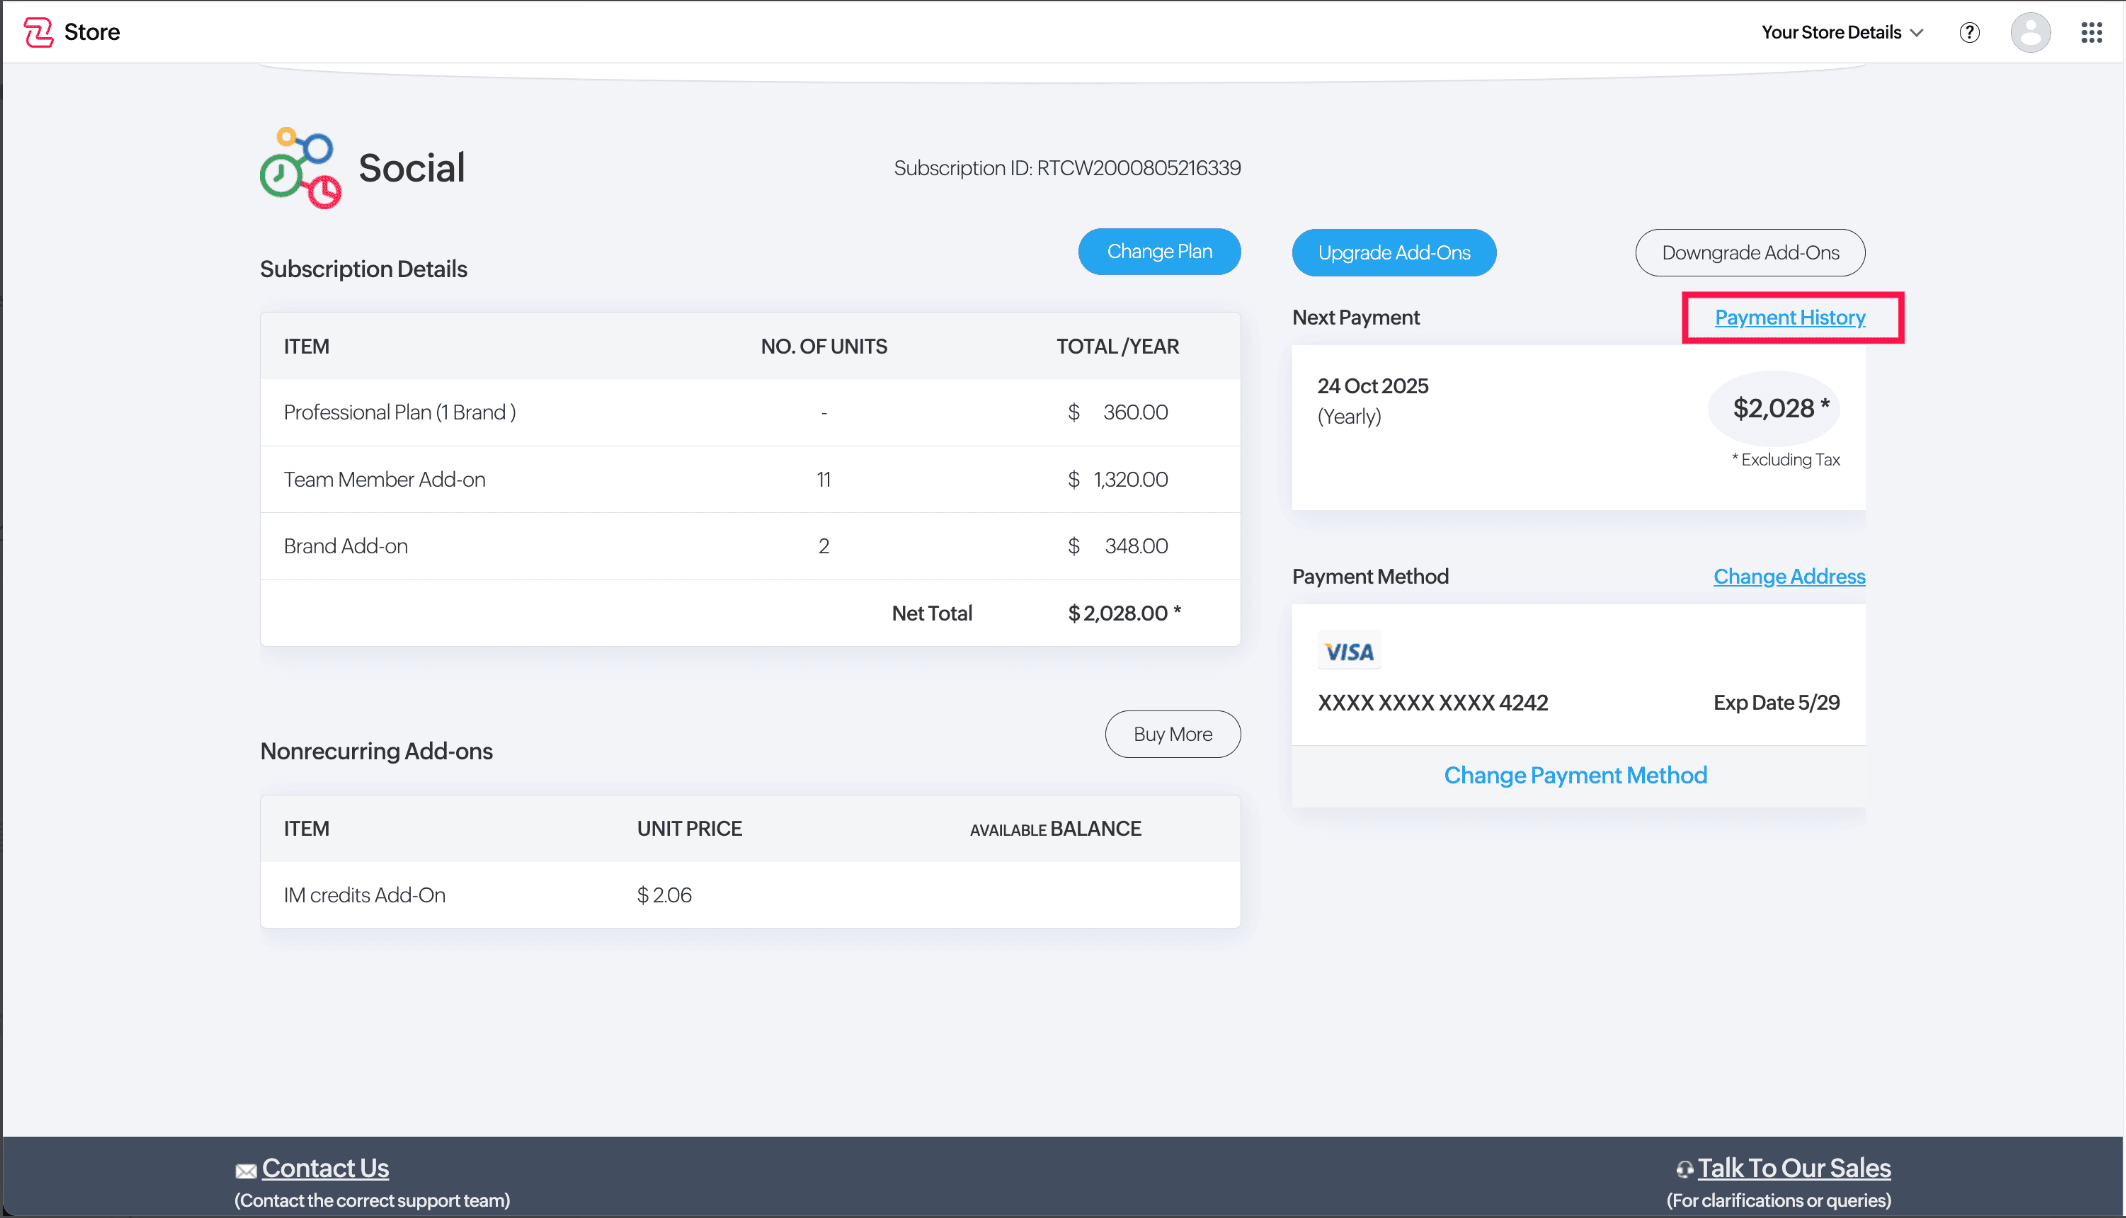
Task: Open the help question mark icon
Action: [1969, 32]
